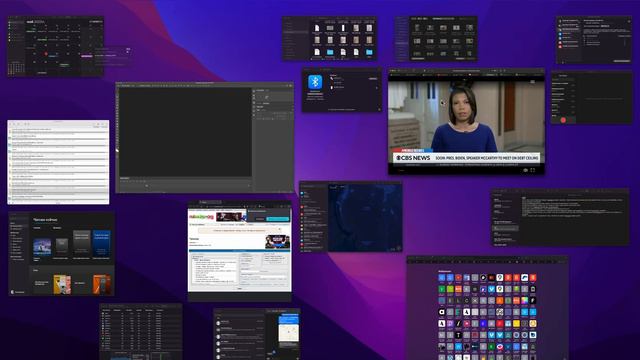Image resolution: width=640 pixels, height=360 pixels.
Task: Open the yellow book cover in Books
Action: tap(62, 284)
